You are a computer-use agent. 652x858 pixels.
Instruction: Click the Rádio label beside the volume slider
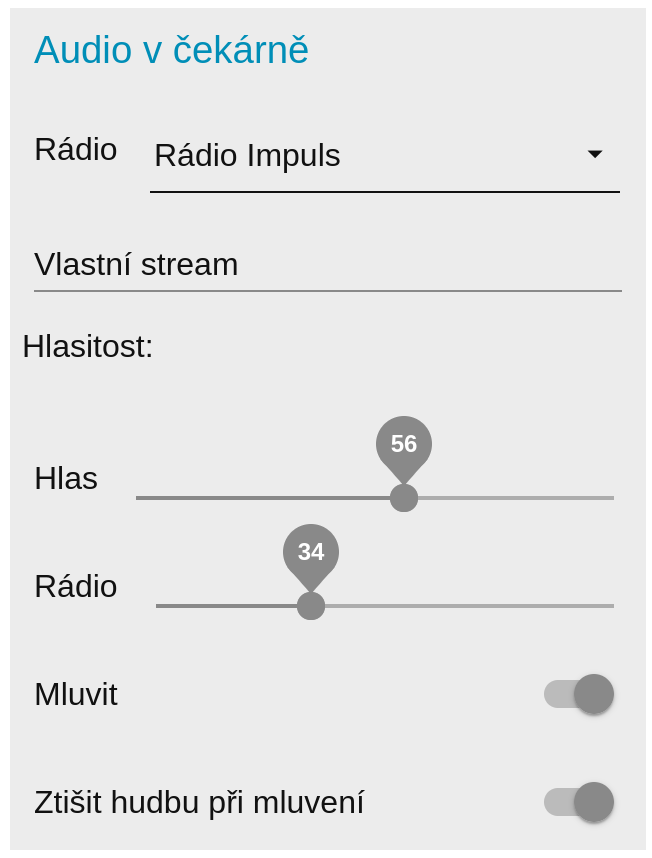[x=76, y=586]
